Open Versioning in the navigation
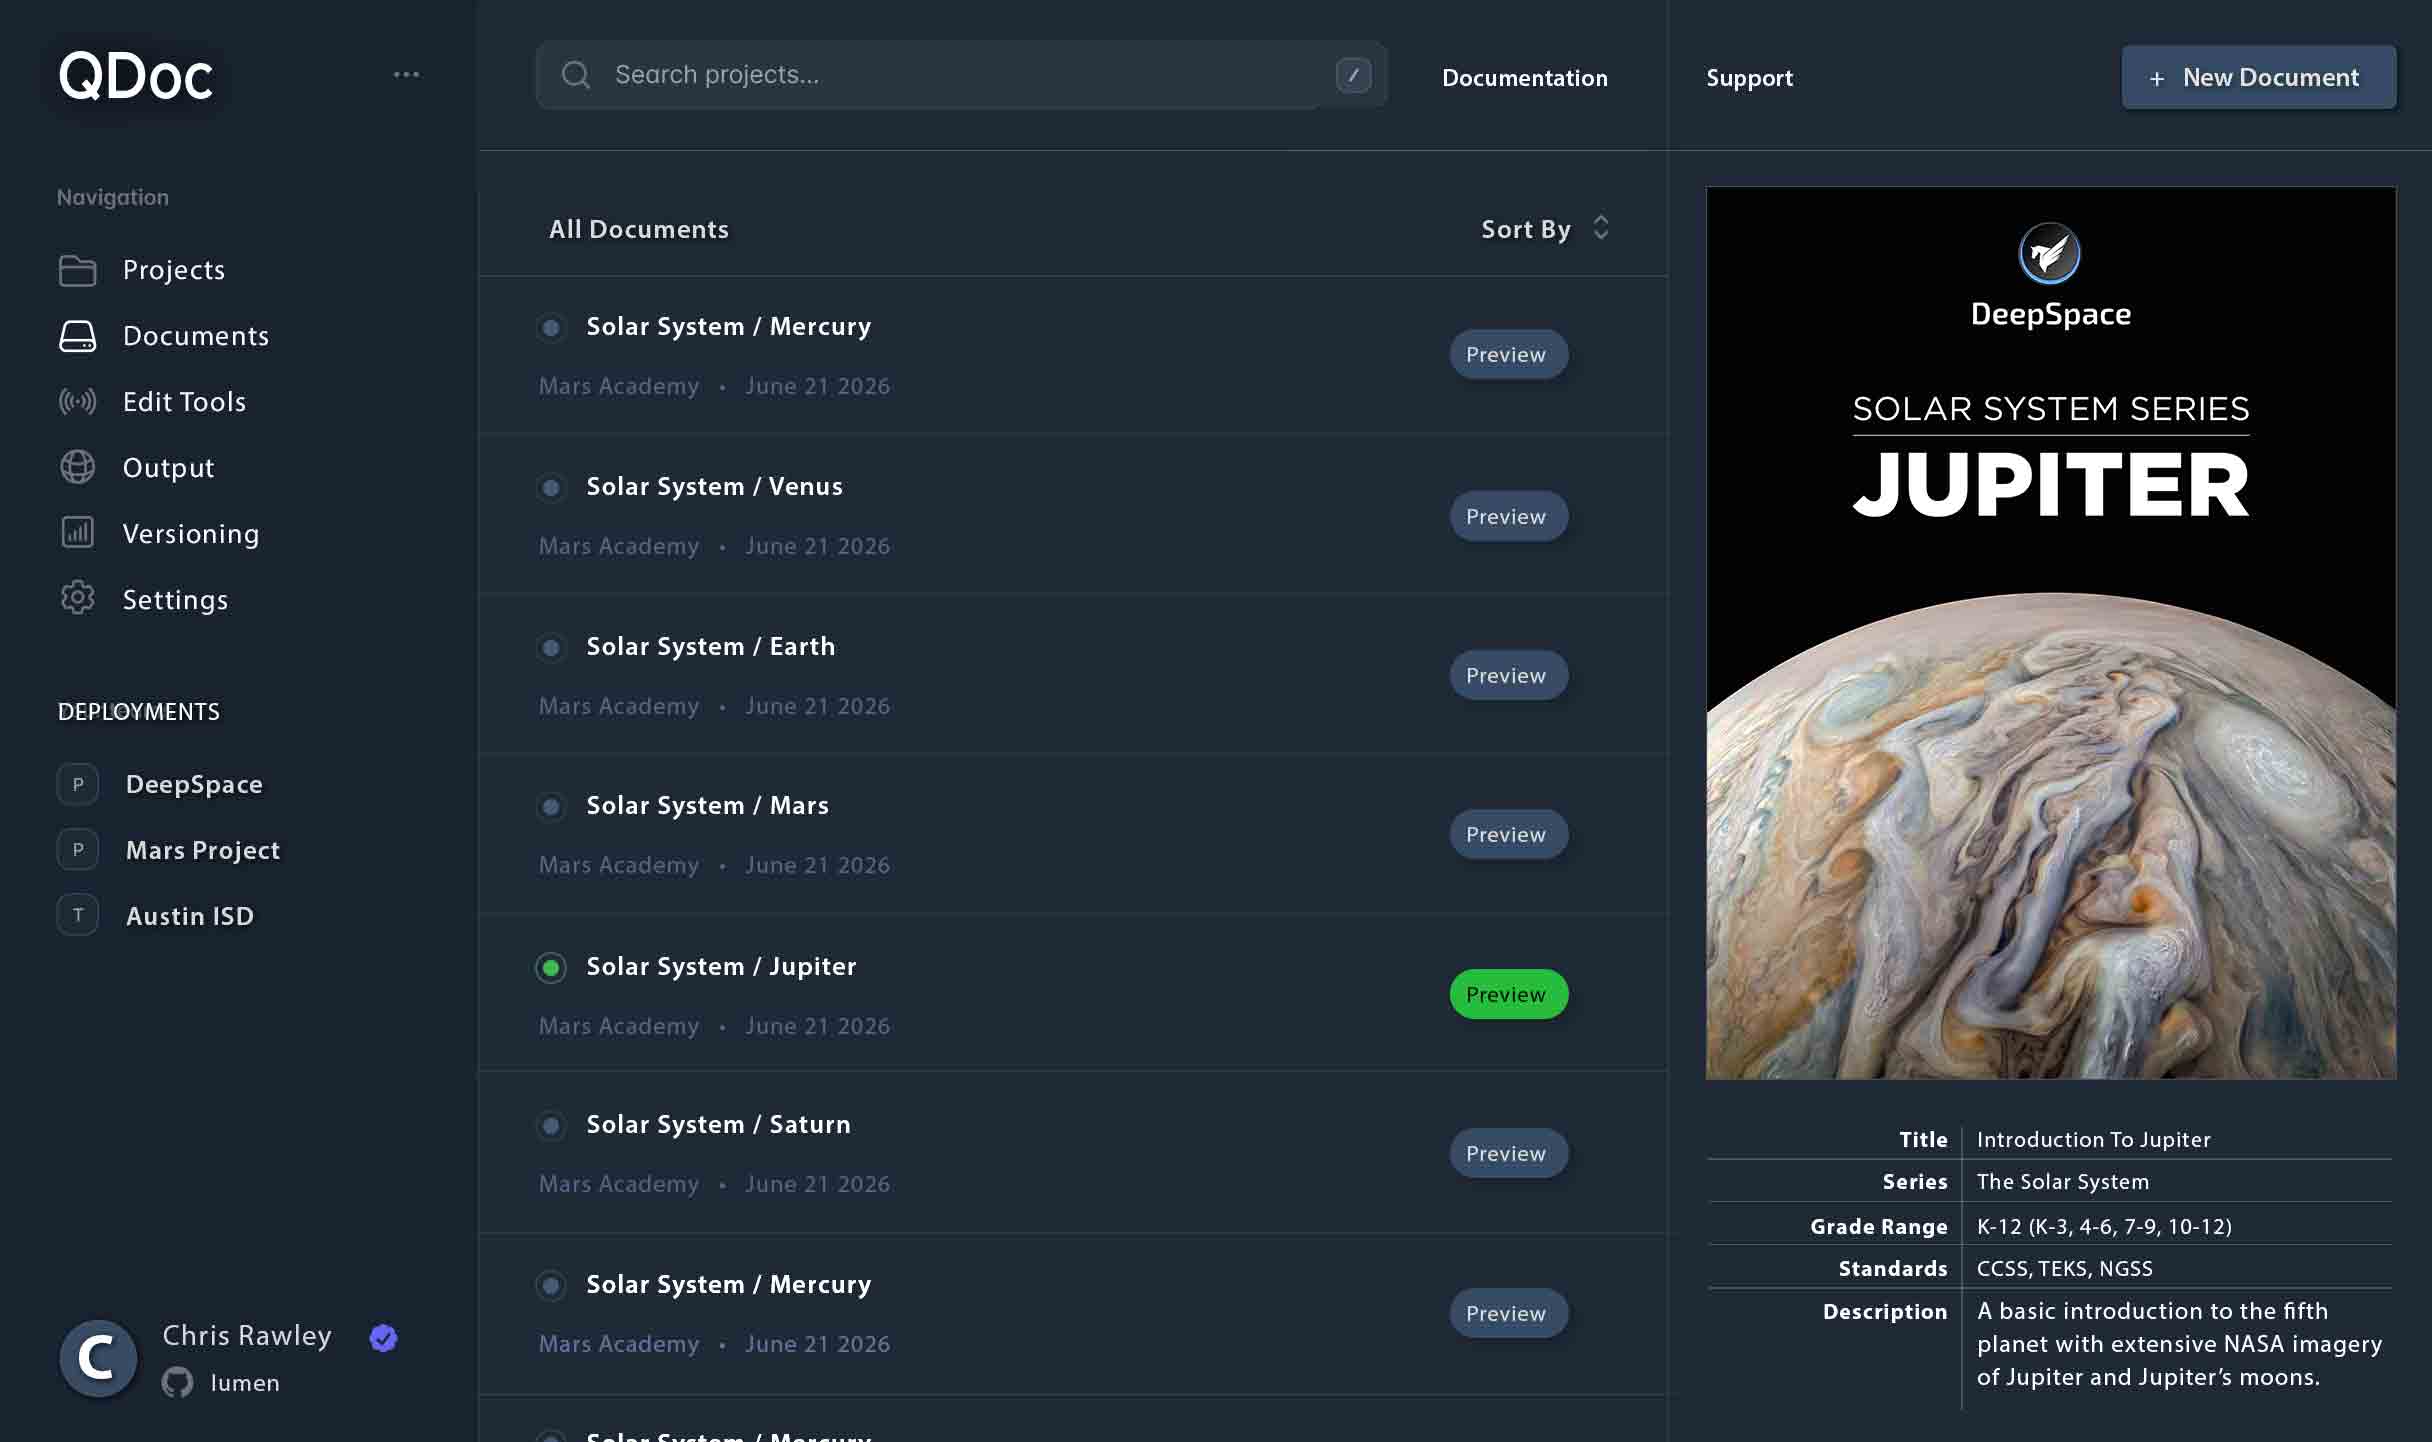The width and height of the screenshot is (2432, 1442). coord(190,533)
